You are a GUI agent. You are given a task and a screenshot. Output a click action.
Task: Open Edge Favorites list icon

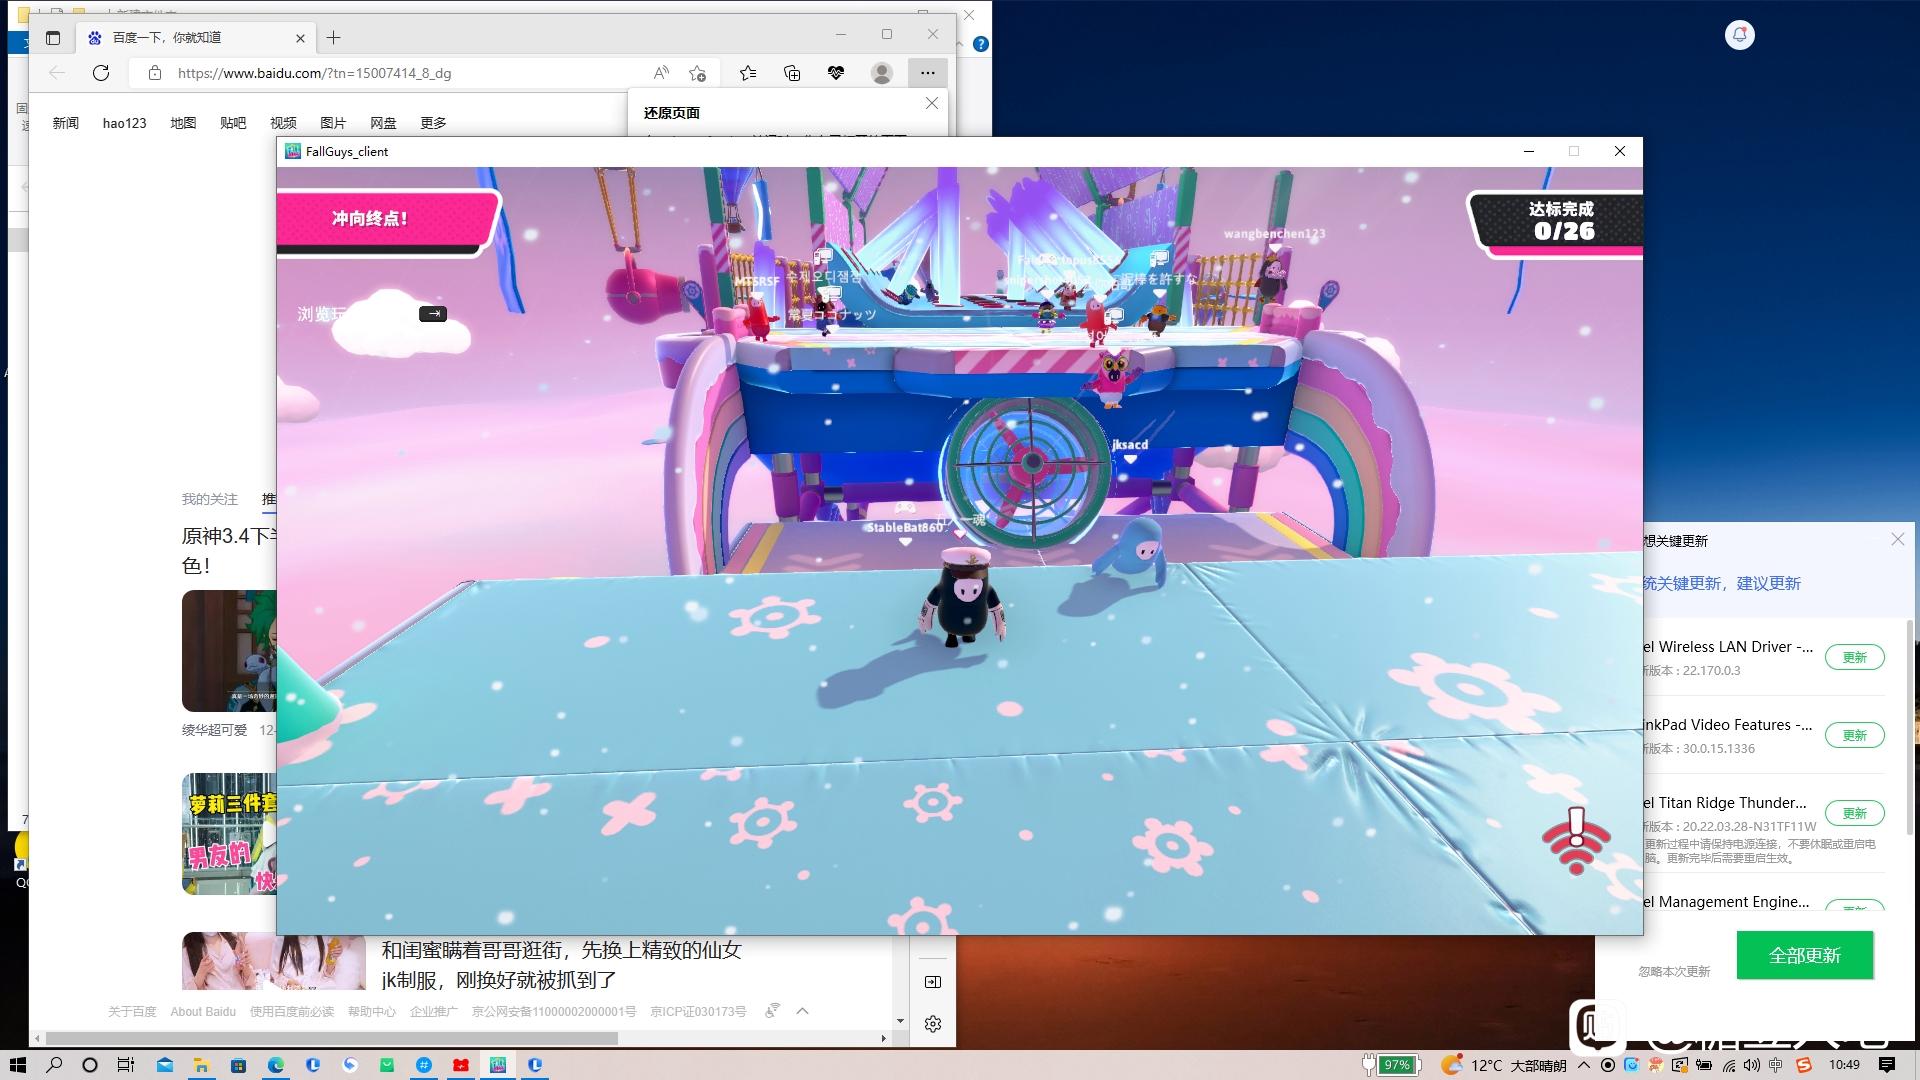[x=748, y=73]
